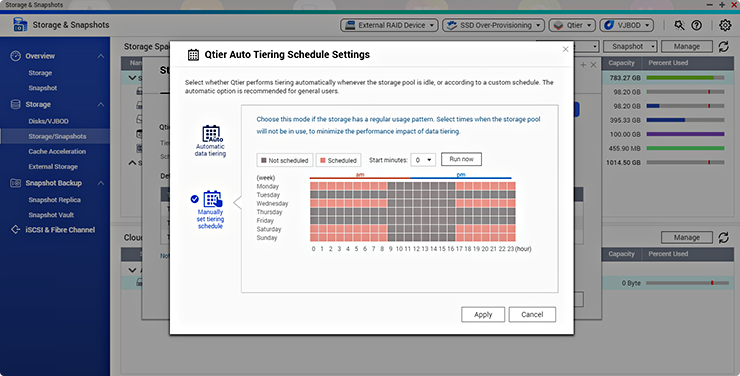Click the cloud section Manage button
This screenshot has height=376, width=740.
tap(687, 237)
